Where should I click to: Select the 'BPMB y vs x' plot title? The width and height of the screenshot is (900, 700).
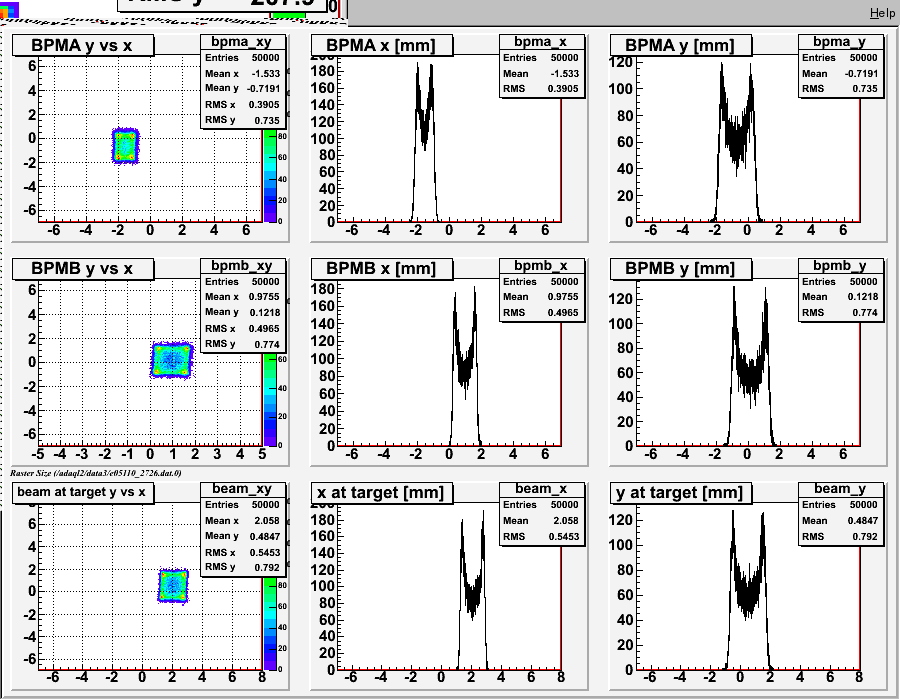click(x=83, y=269)
